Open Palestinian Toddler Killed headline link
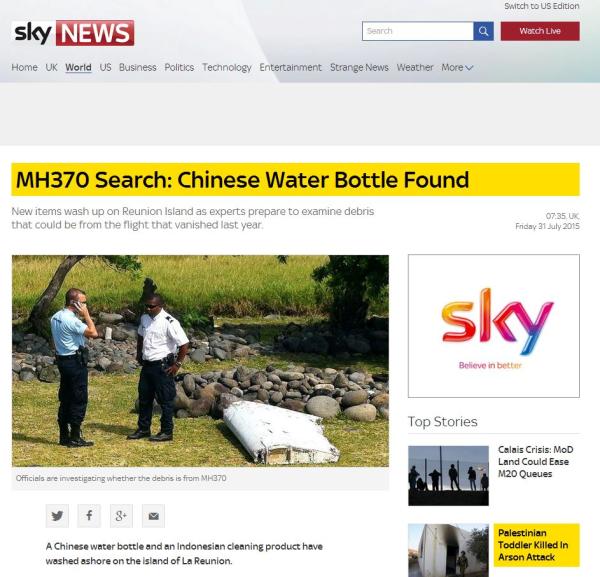 pos(533,545)
